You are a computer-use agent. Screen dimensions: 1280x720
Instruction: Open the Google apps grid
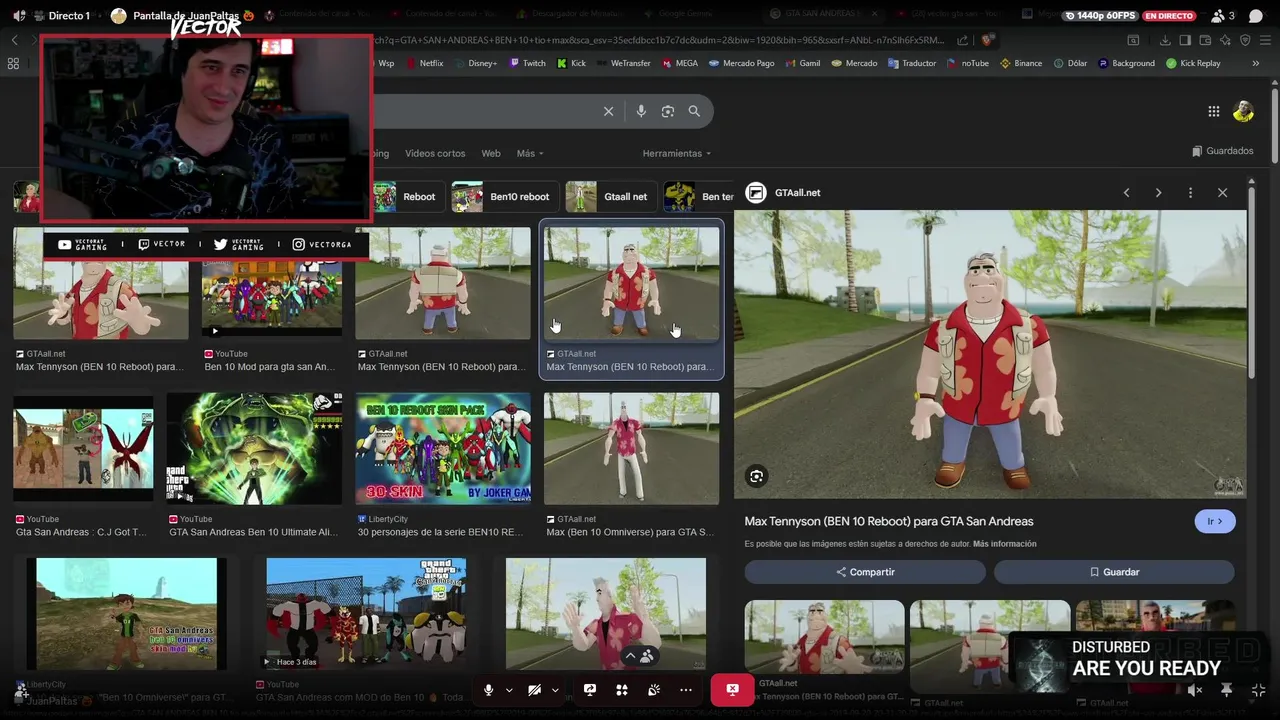(1213, 111)
